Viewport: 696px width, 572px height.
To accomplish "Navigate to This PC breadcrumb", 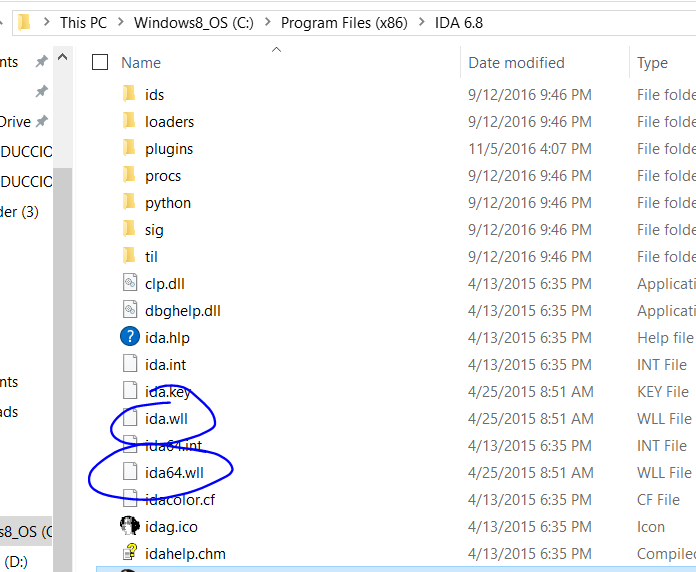I will point(83,23).
